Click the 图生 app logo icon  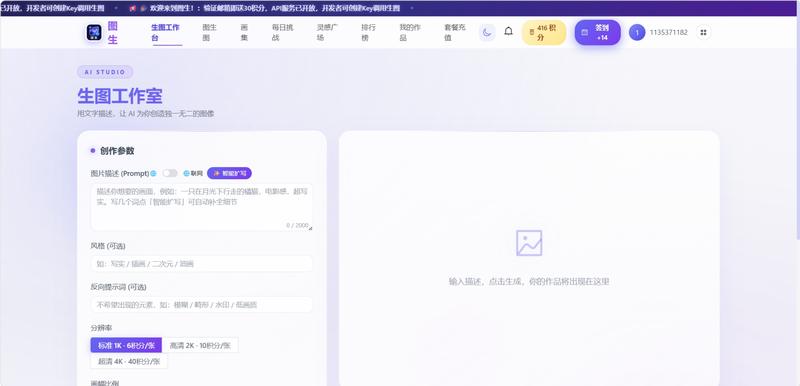(94, 33)
